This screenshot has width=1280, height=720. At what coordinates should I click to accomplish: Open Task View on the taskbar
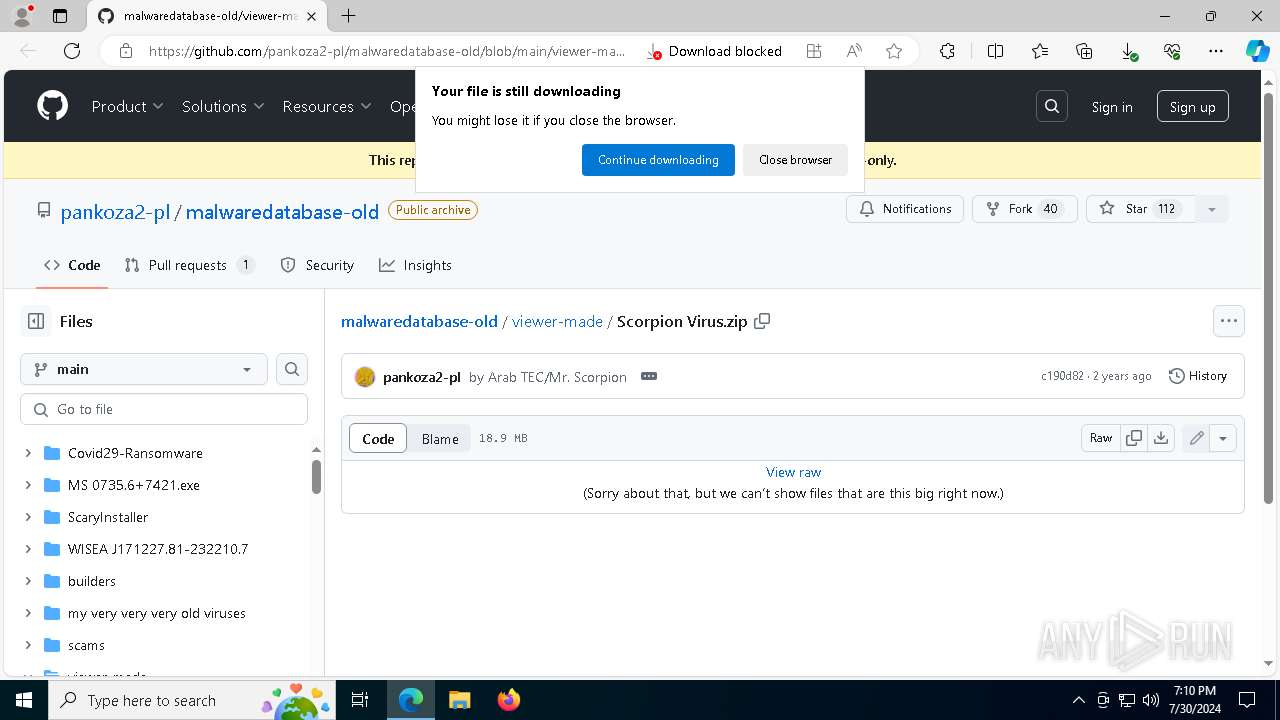coord(360,700)
